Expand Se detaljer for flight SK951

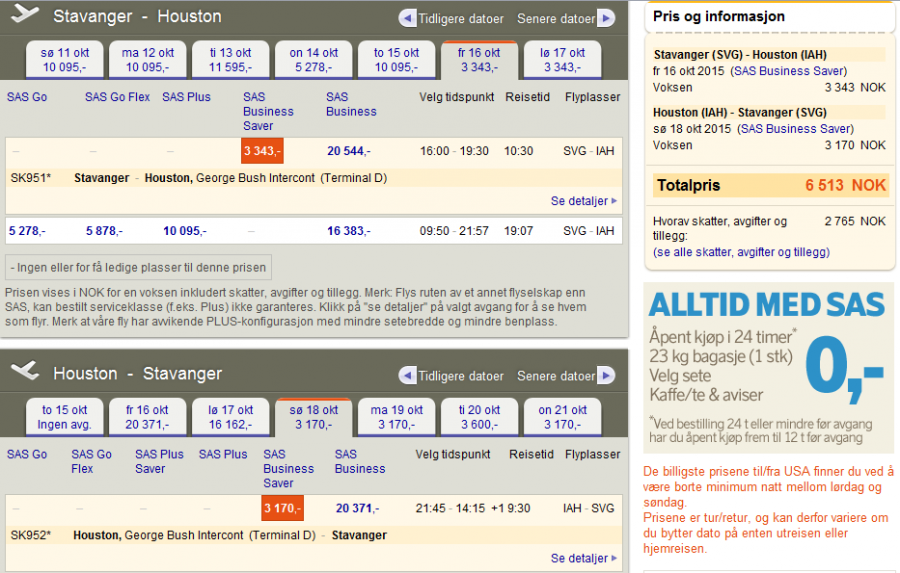[583, 201]
